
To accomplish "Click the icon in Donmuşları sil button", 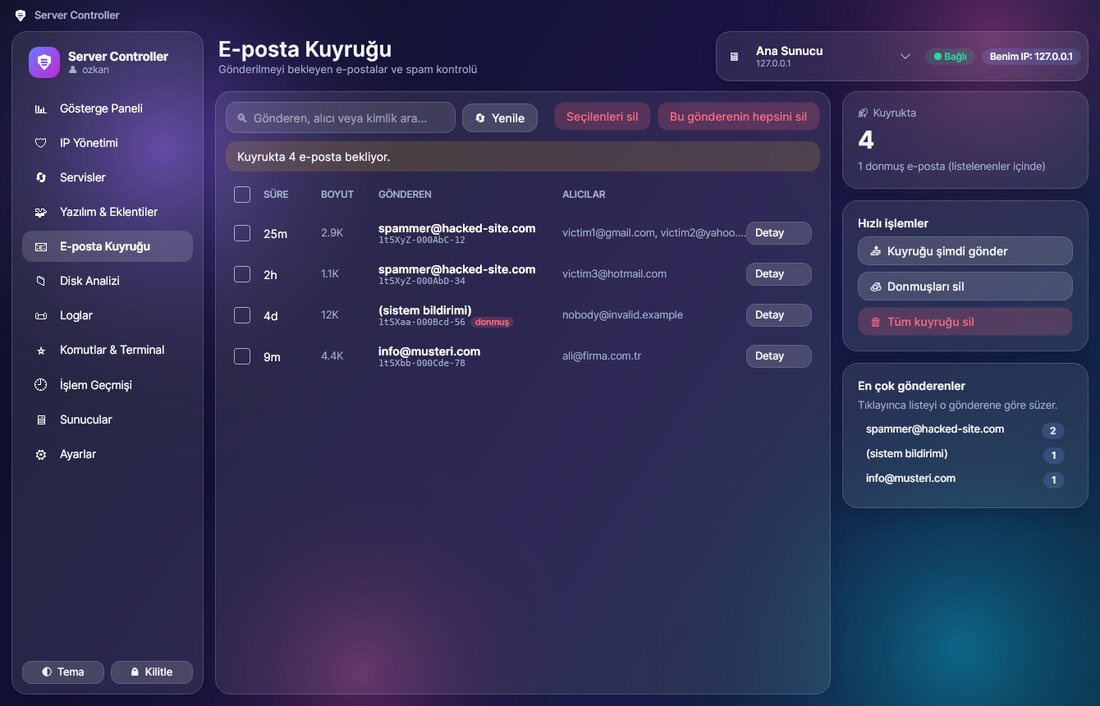I will [x=876, y=286].
